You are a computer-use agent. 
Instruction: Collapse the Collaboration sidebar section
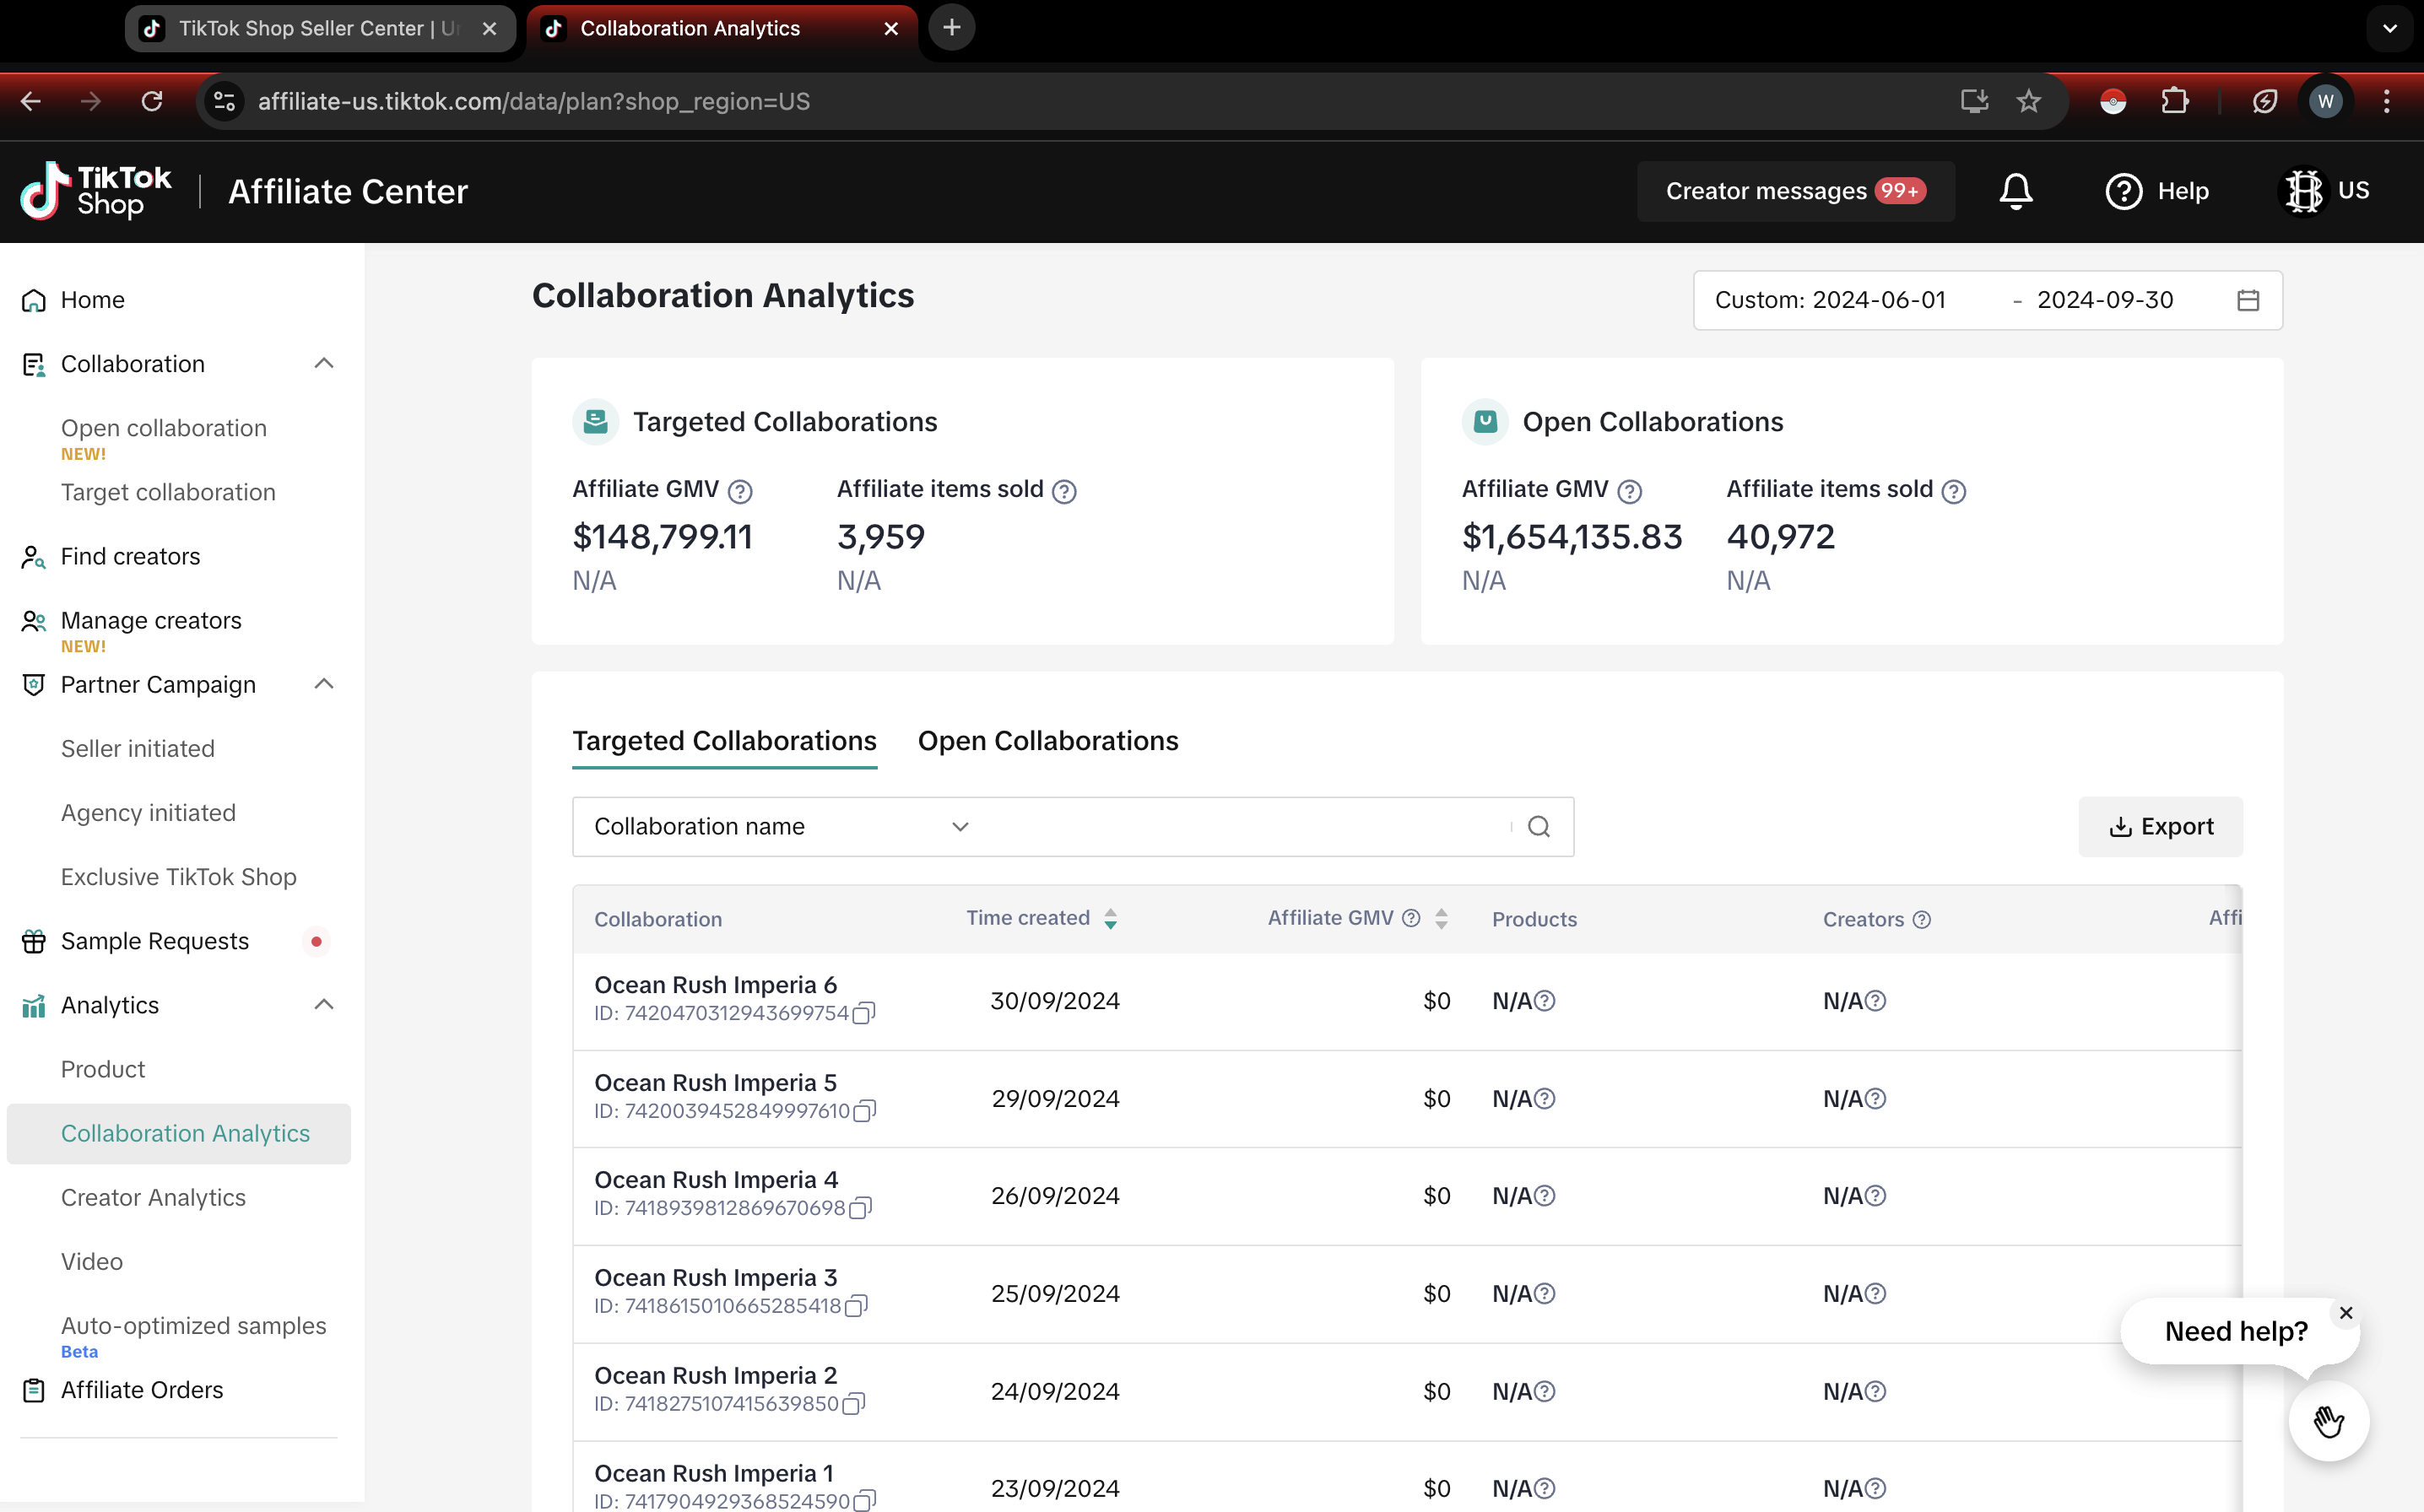pyautogui.click(x=323, y=364)
